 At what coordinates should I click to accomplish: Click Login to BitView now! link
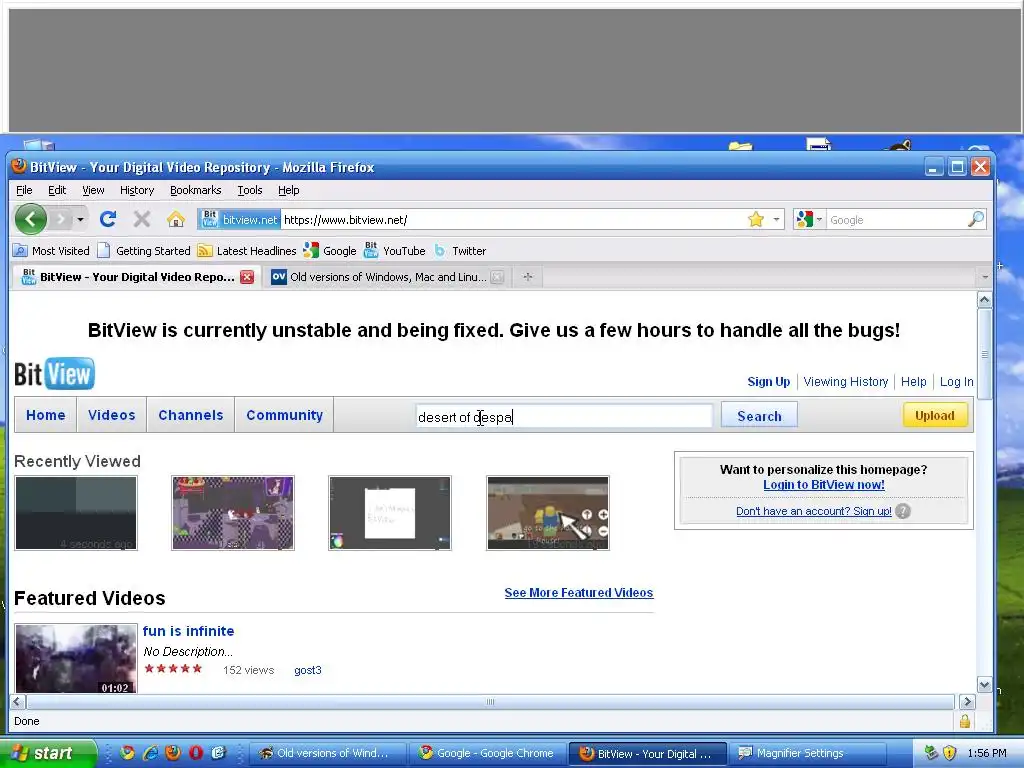pos(824,485)
